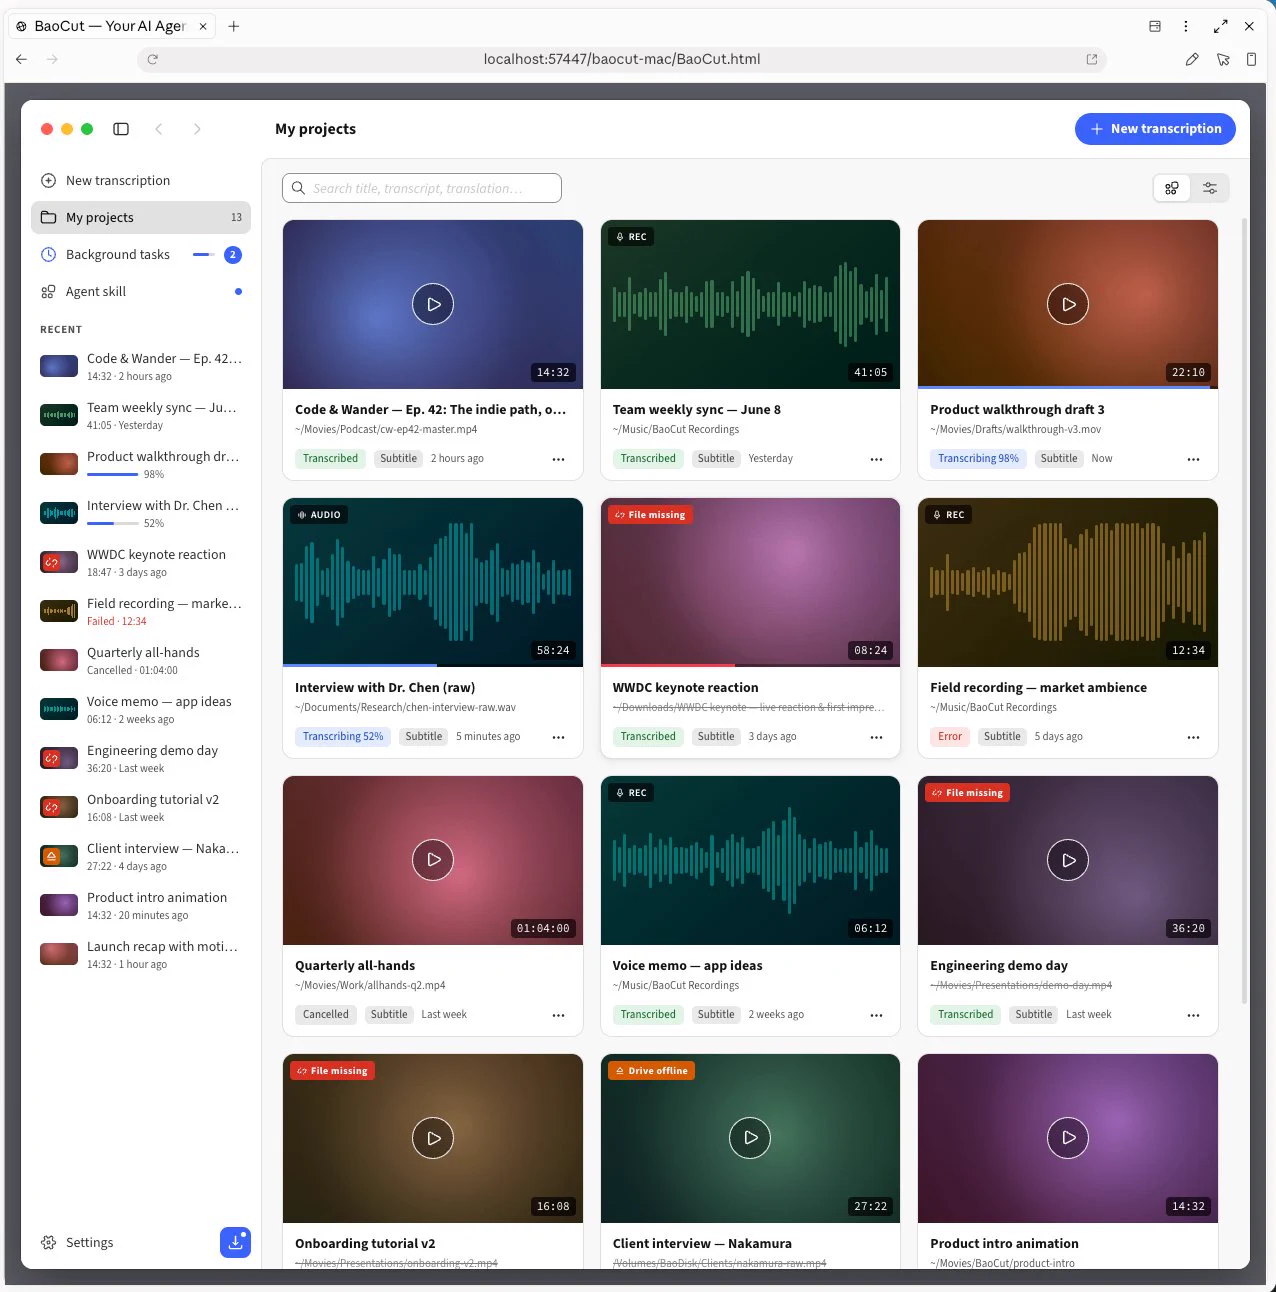Open more options for Team weekly sync card
This screenshot has height=1292, width=1276.
[876, 459]
